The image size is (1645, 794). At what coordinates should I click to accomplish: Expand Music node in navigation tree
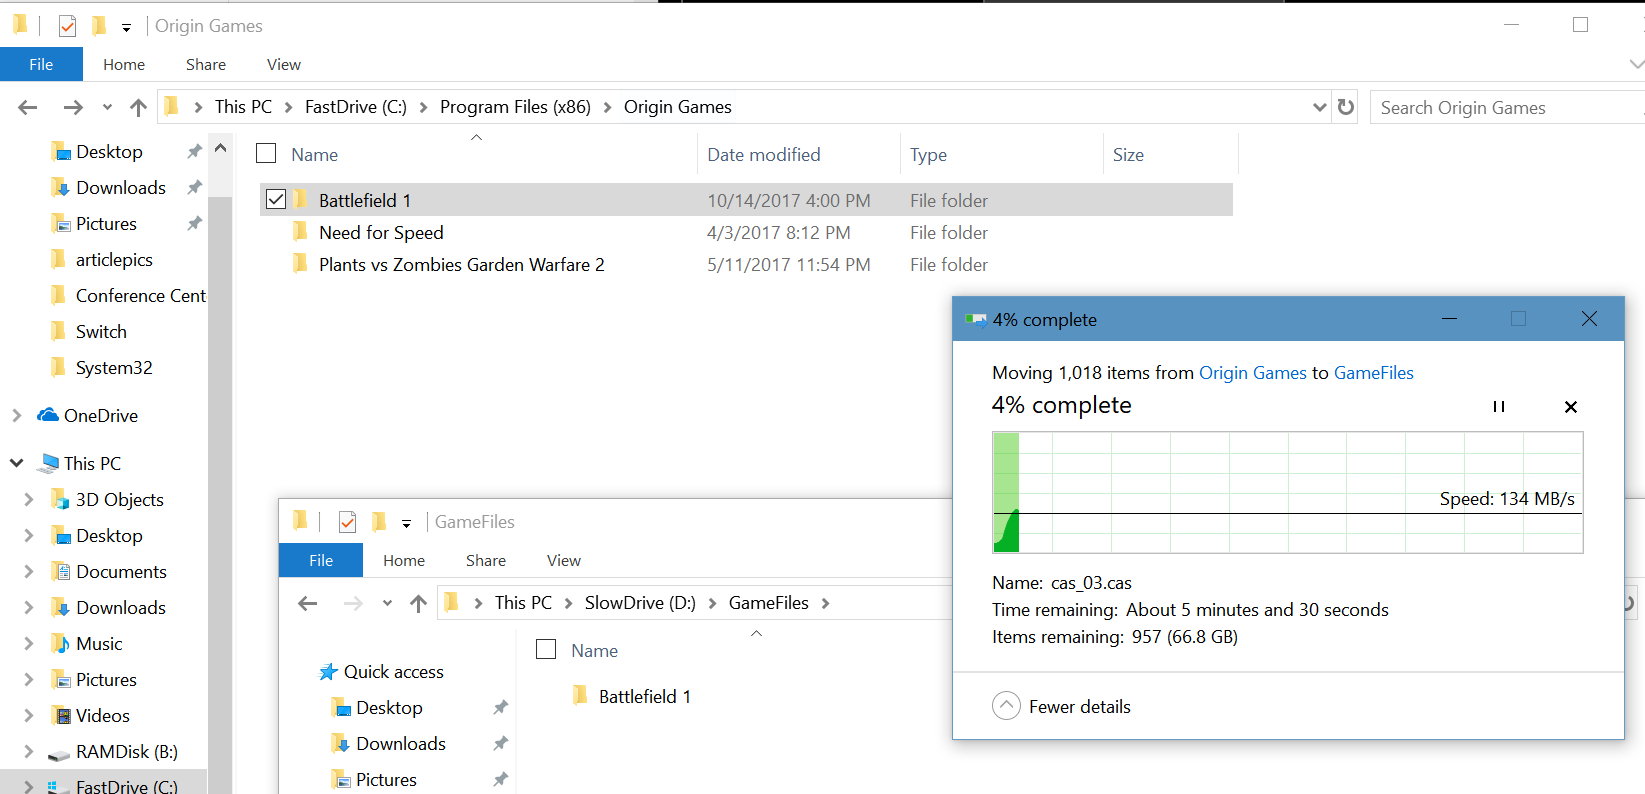28,643
